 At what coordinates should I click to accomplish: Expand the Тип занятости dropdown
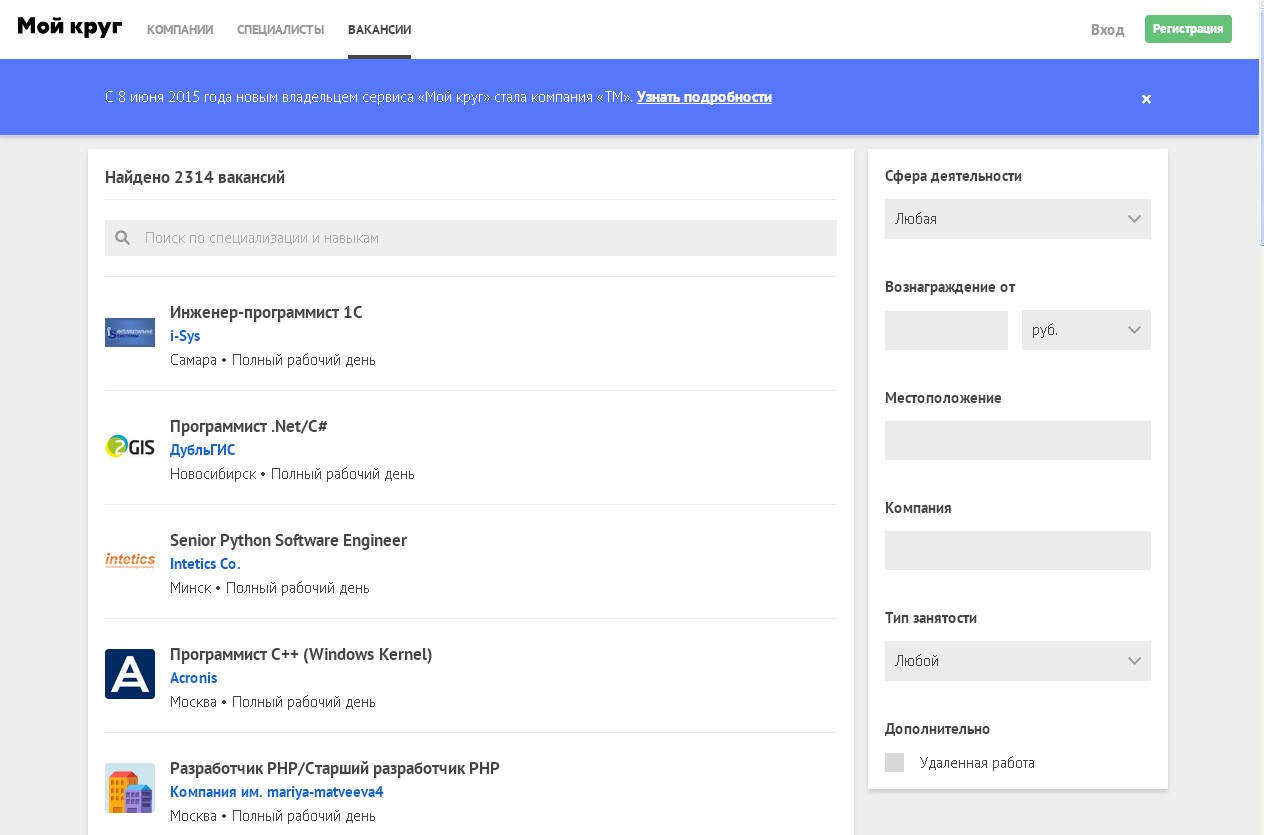coord(1017,661)
